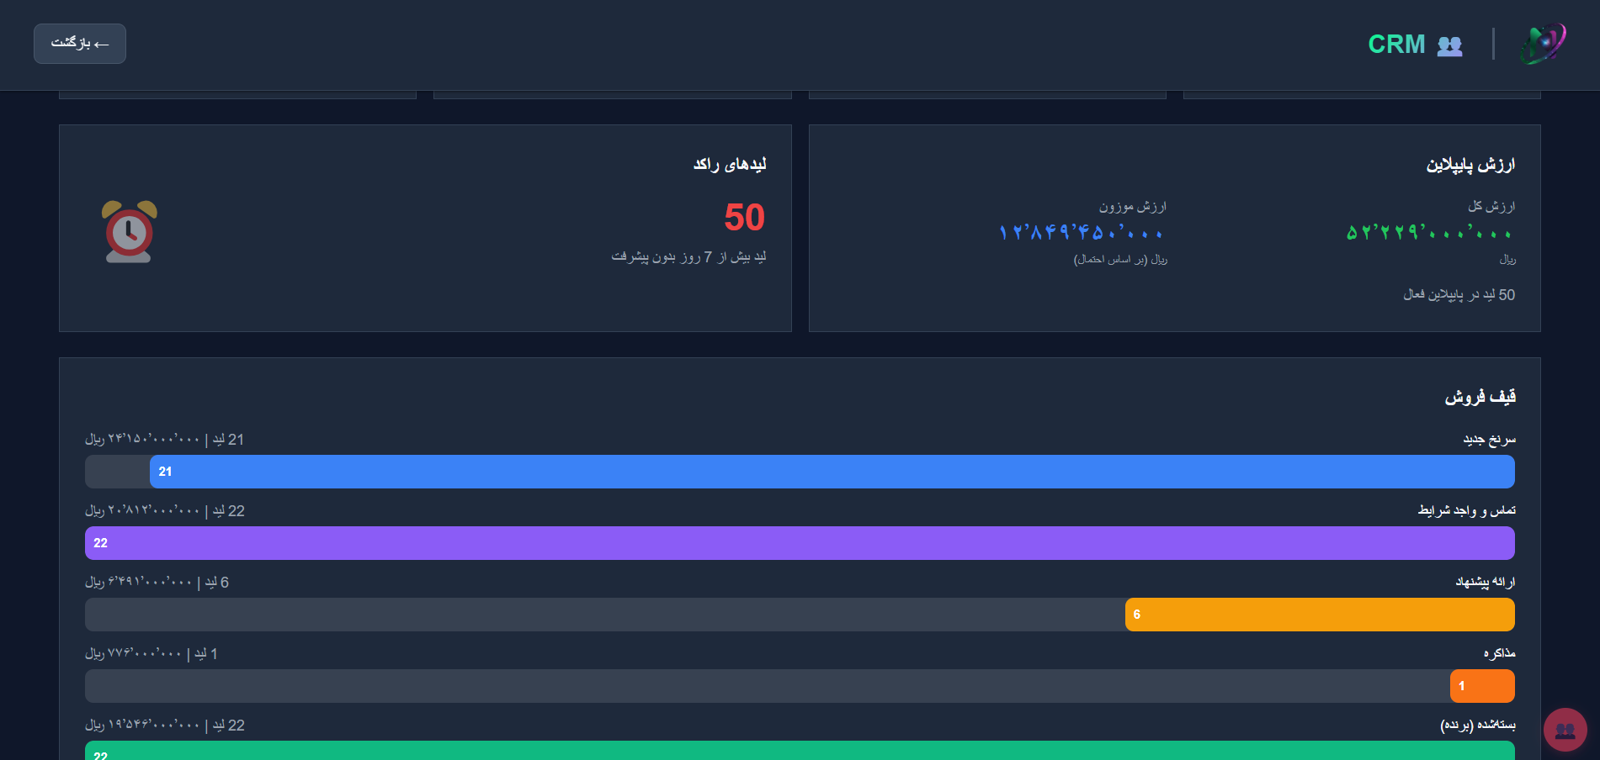Click the green total value amount

coord(1429,233)
